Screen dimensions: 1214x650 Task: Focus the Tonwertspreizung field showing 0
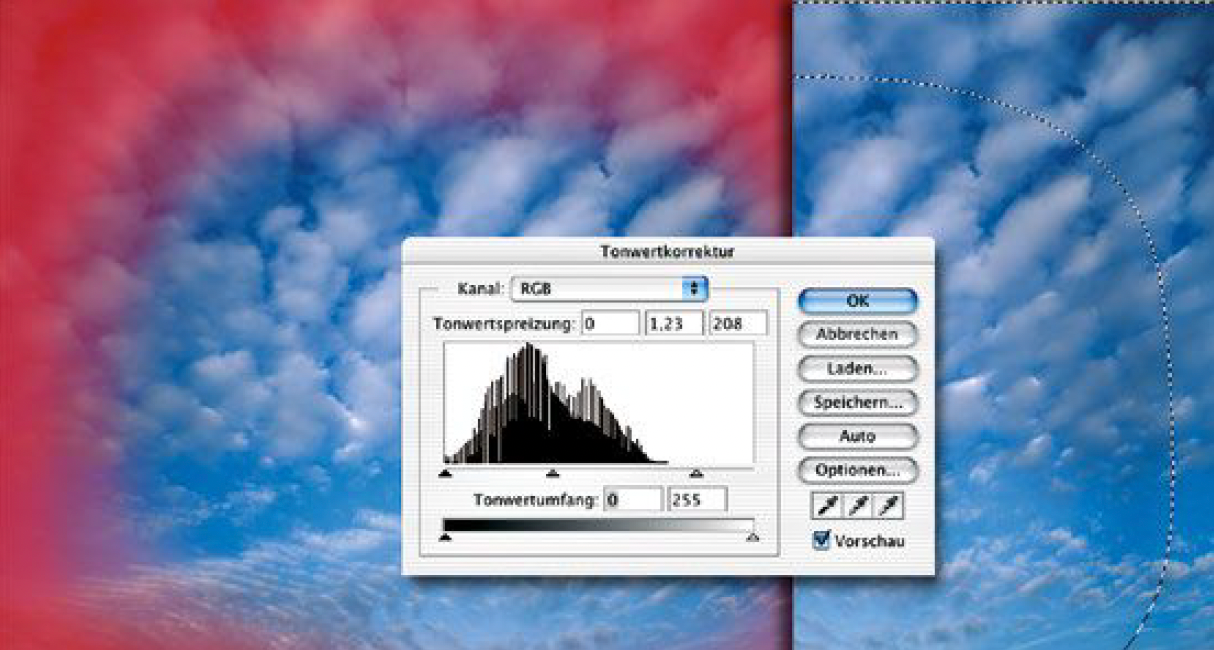coord(610,323)
